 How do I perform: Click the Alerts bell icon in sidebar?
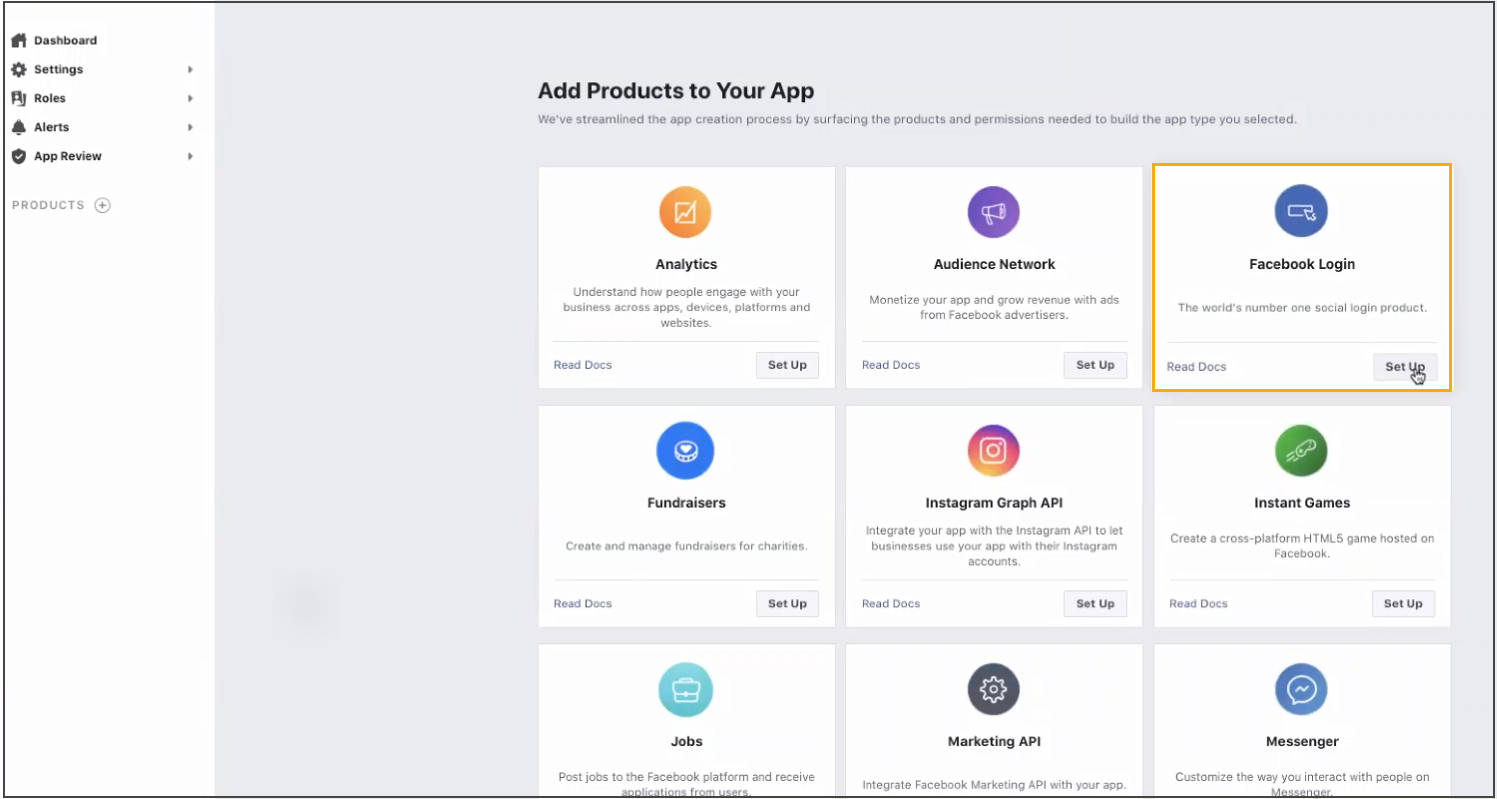(18, 127)
